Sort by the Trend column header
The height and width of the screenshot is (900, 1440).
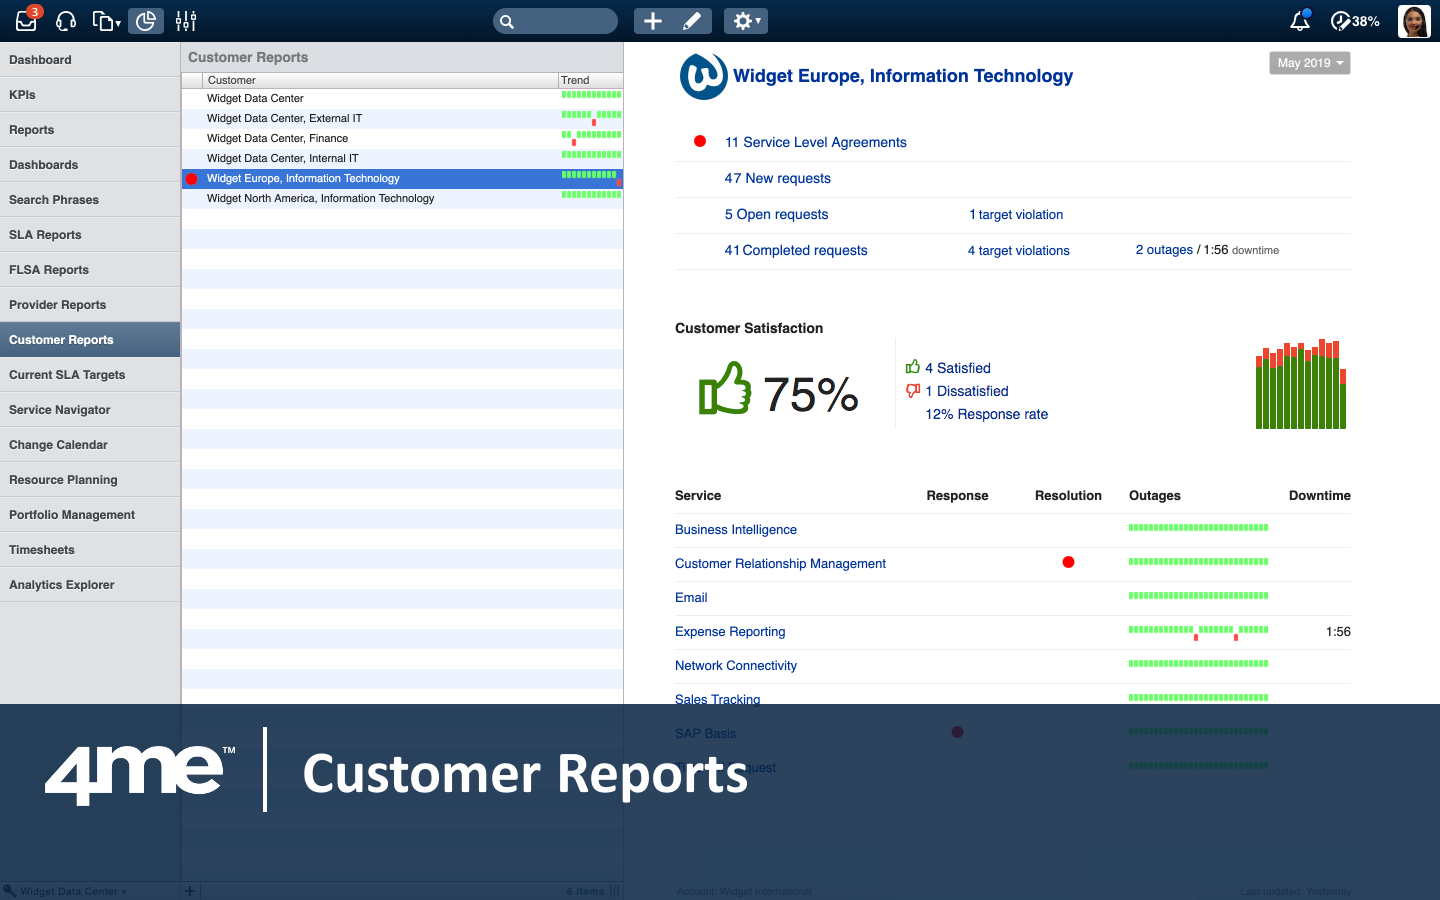click(x=590, y=80)
